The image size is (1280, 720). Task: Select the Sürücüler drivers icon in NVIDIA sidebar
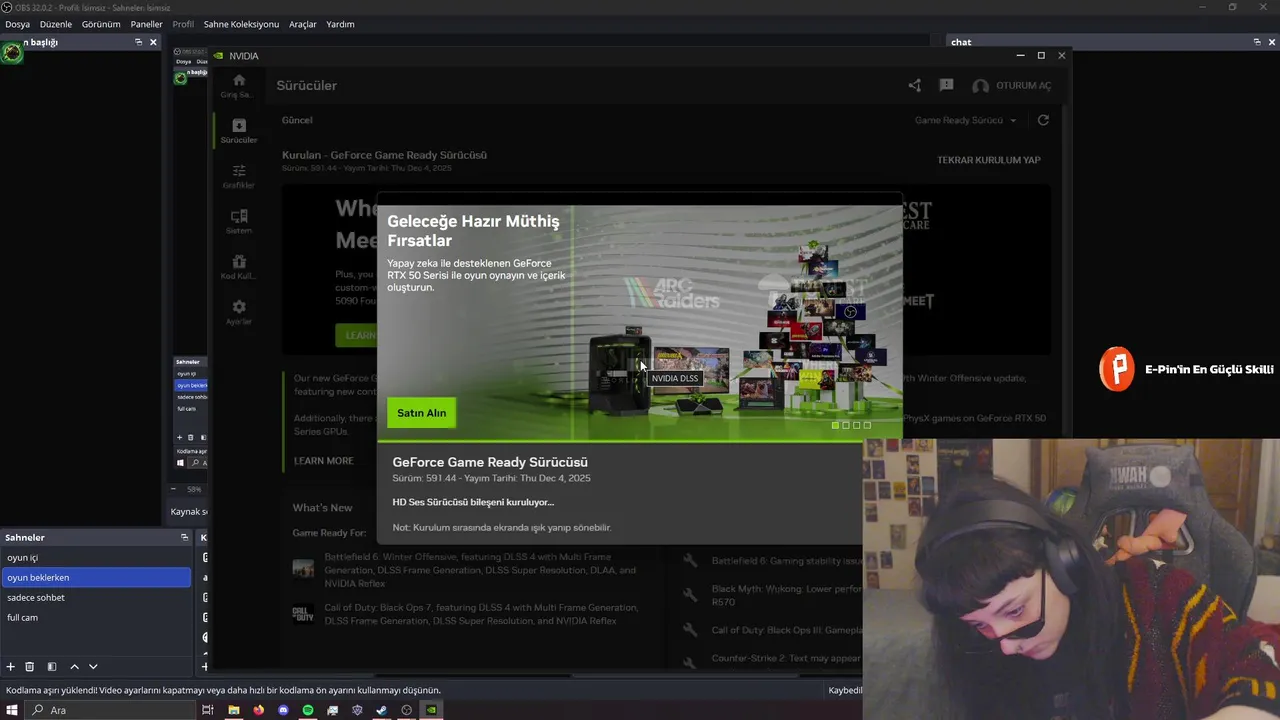click(x=239, y=125)
